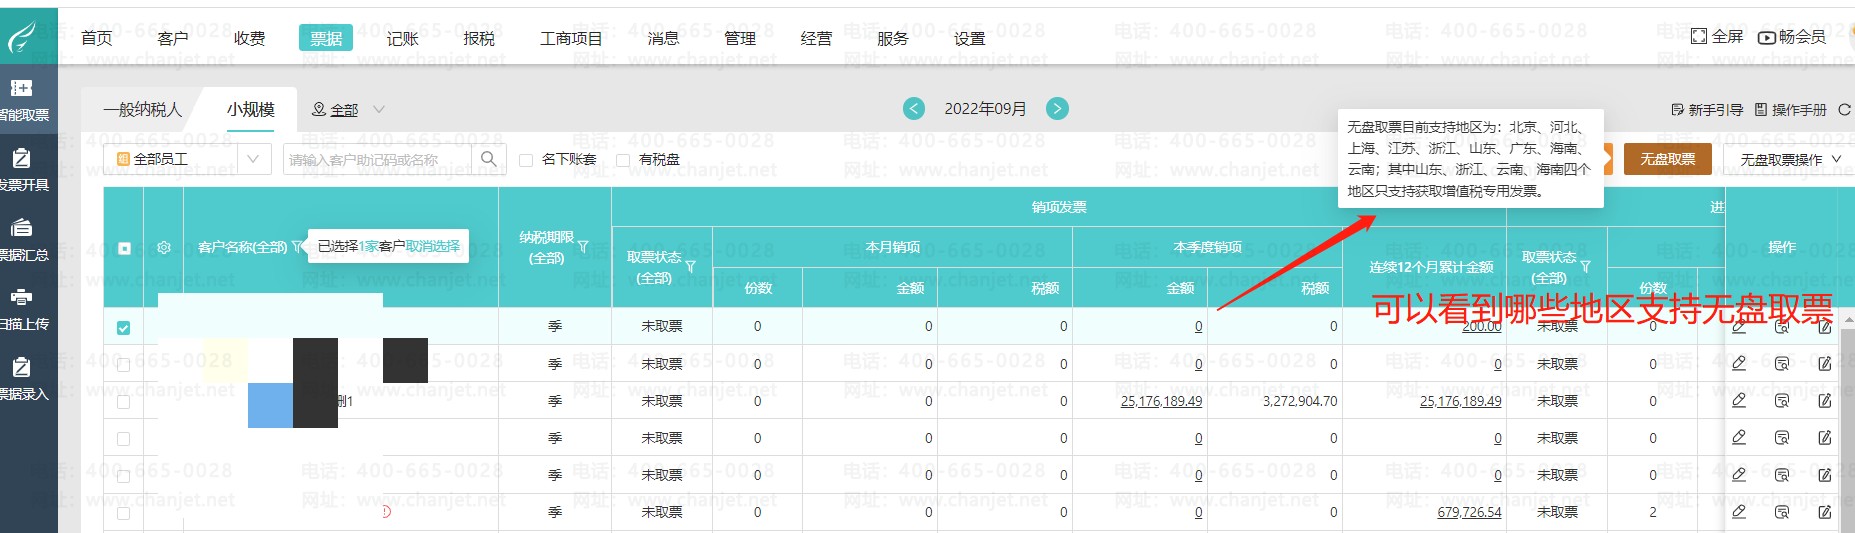This screenshot has height=533, width=1855.
Task: Click the 无盘取票 button
Action: 1668,159
